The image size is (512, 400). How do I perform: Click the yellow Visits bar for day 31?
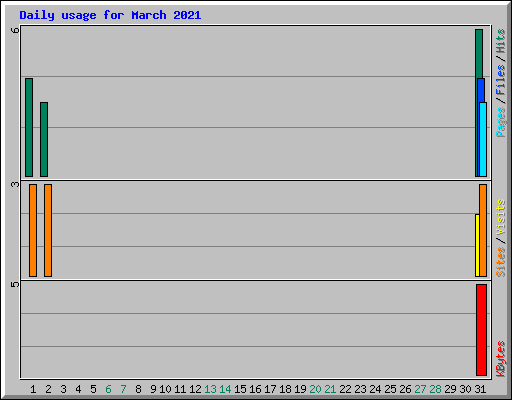[x=477, y=245]
